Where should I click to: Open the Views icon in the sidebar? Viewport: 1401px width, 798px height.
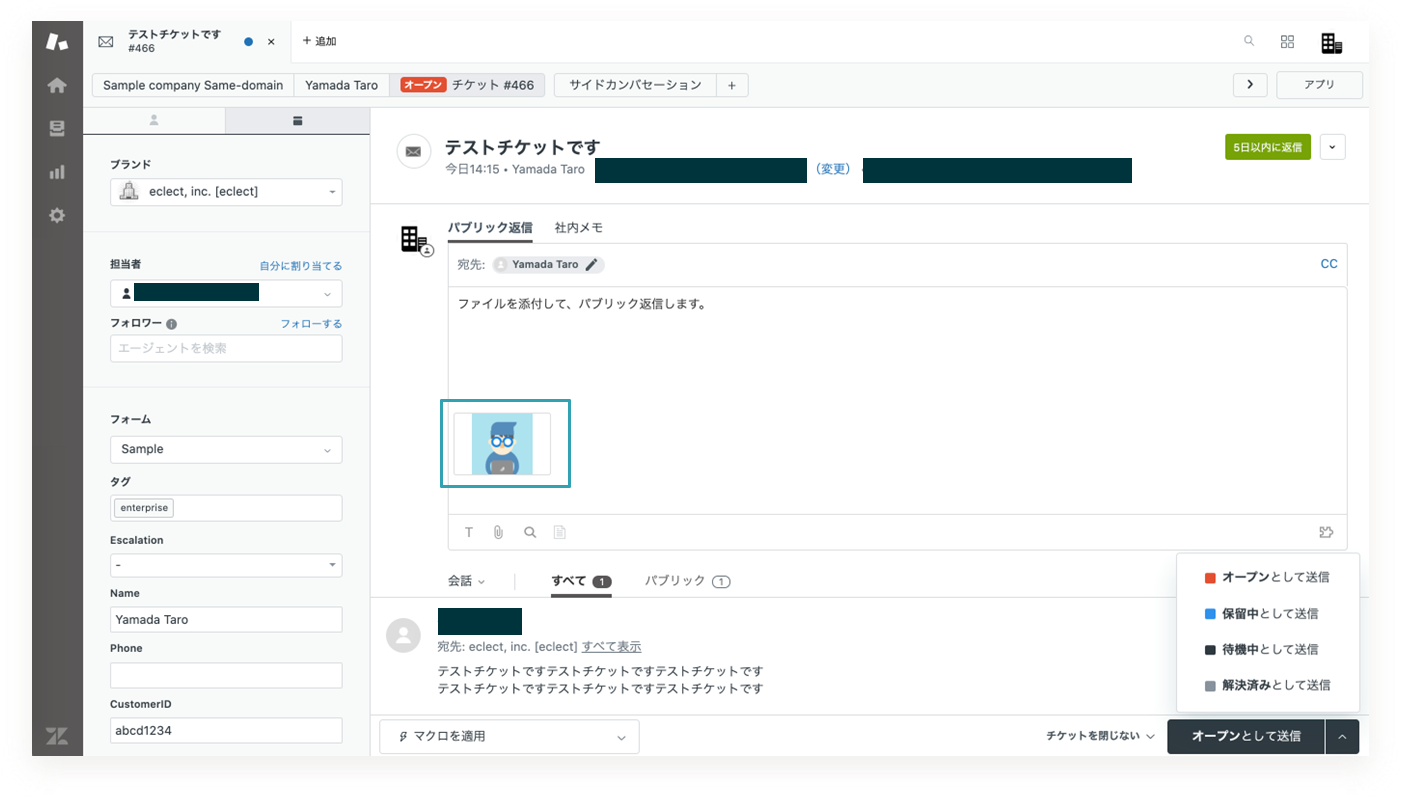pyautogui.click(x=57, y=129)
